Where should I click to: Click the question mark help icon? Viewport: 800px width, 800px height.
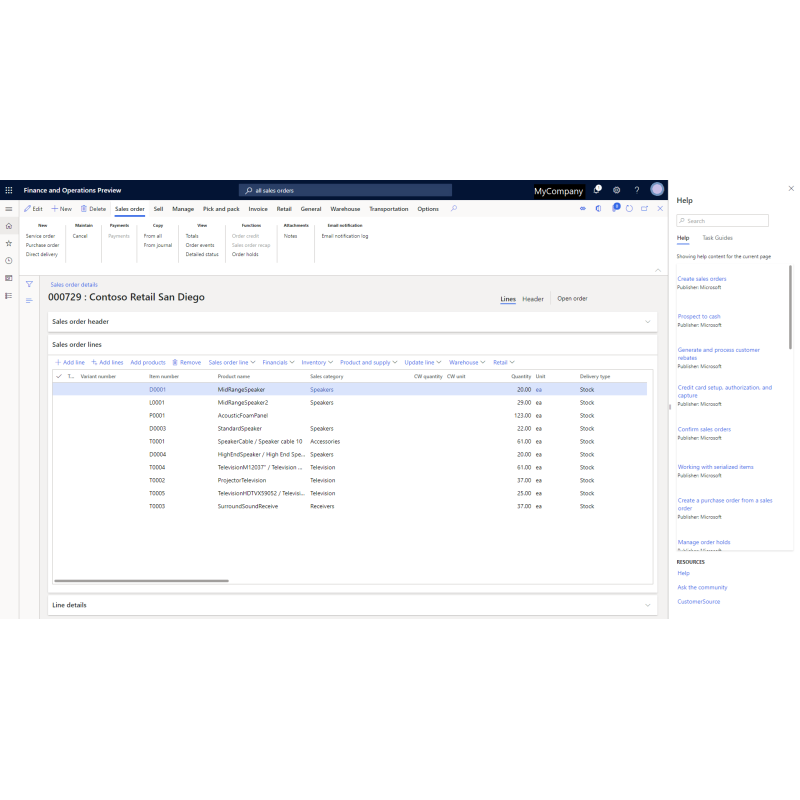pos(637,190)
